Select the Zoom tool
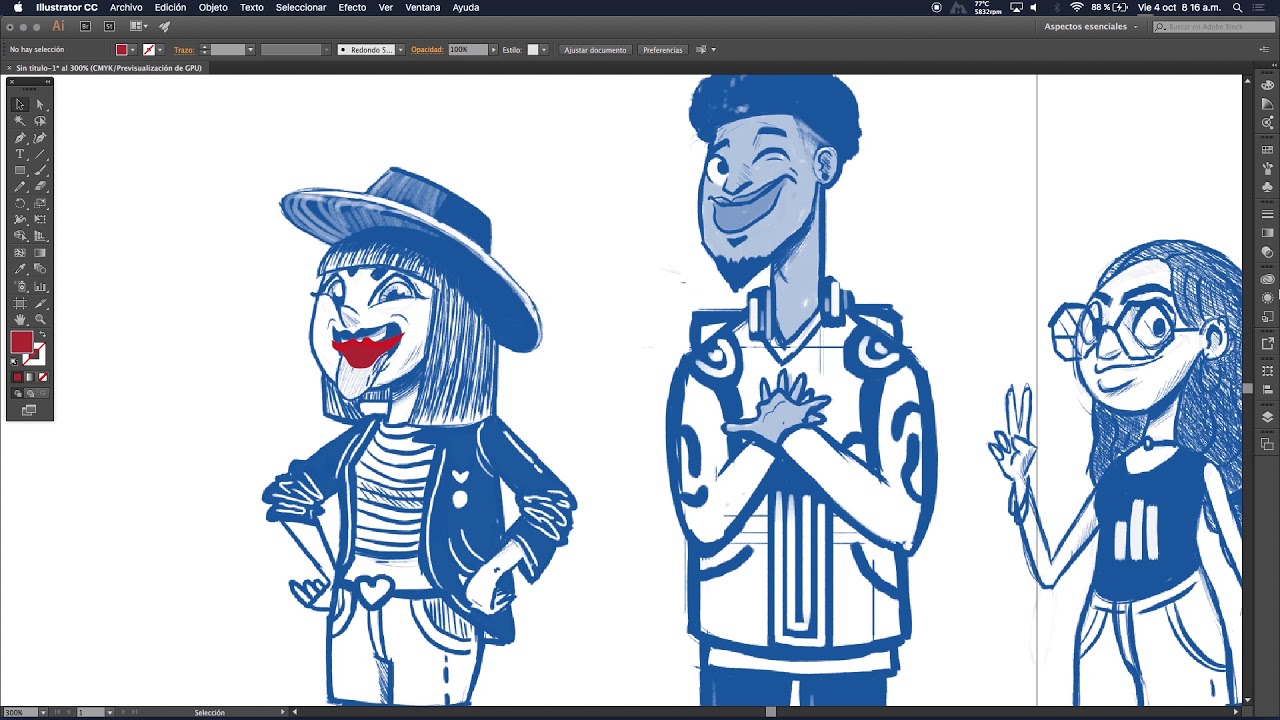This screenshot has height=720, width=1280. tap(40, 319)
